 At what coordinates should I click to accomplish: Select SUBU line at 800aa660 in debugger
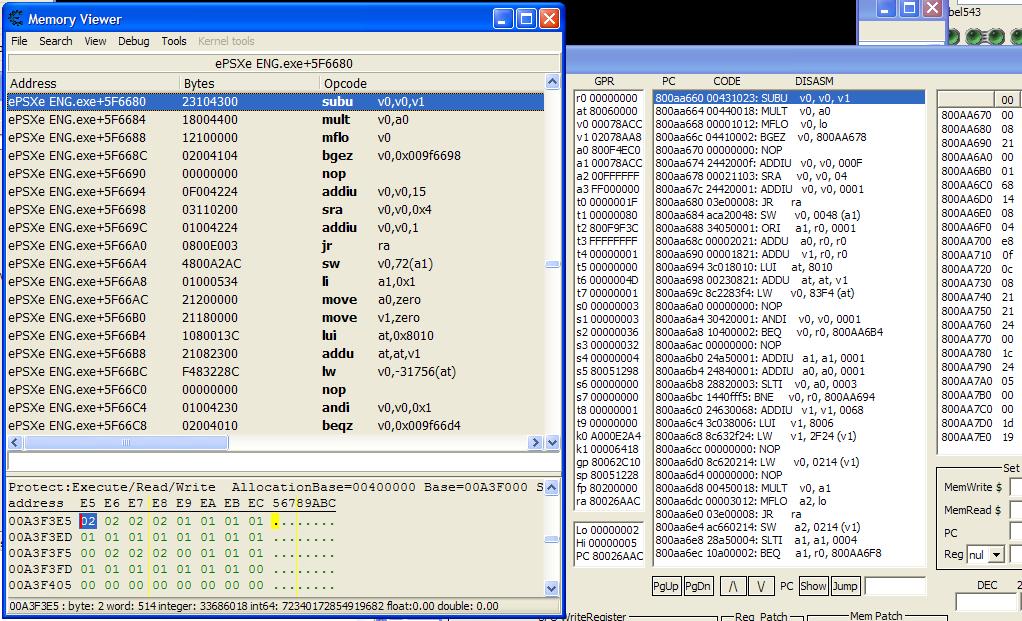coord(789,98)
